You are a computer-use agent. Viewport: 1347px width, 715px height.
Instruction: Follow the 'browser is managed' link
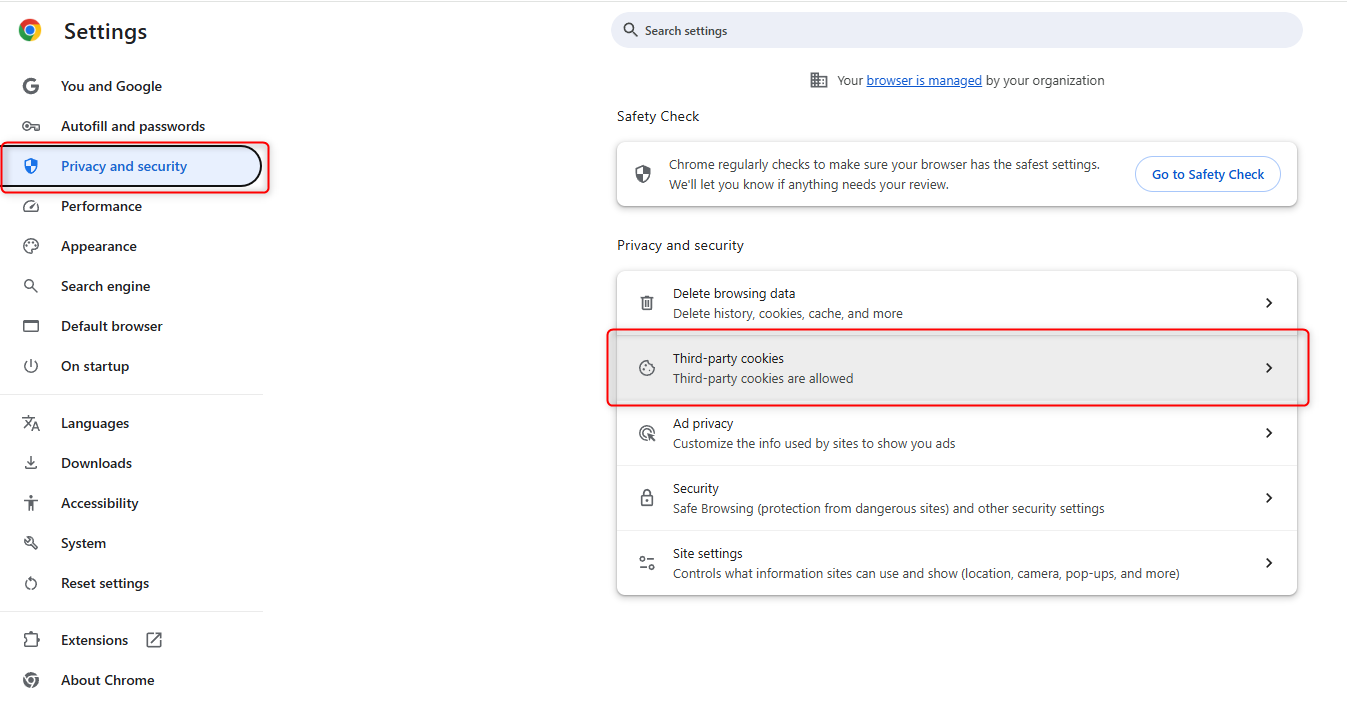point(924,80)
